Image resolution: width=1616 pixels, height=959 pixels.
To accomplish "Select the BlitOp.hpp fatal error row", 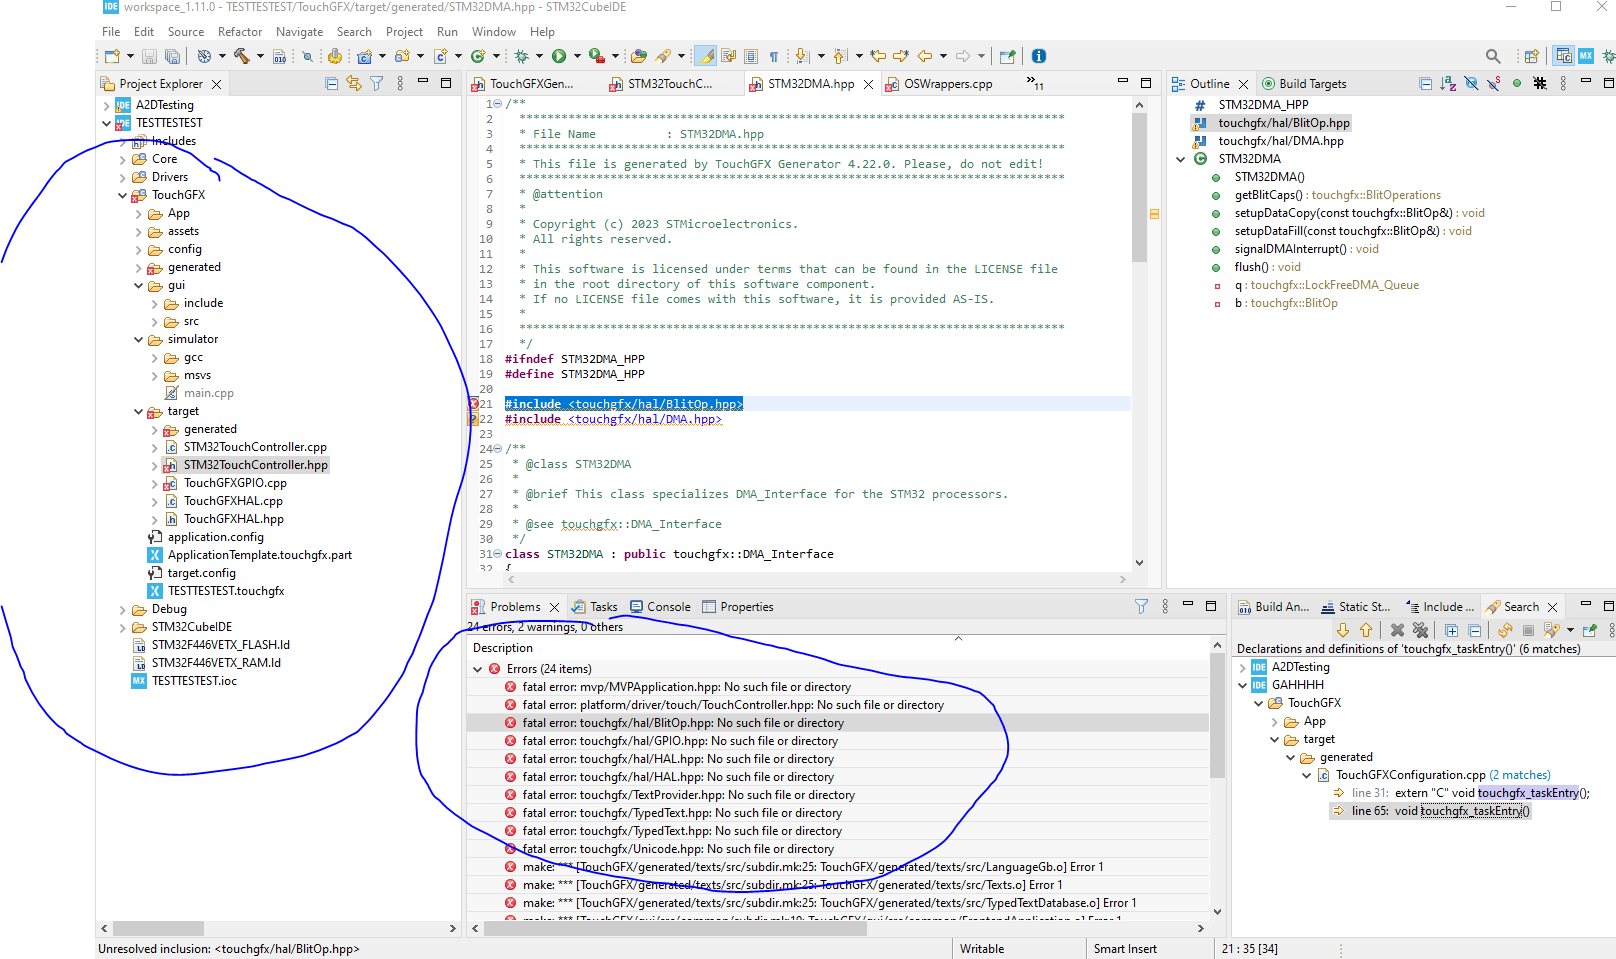I will 682,723.
